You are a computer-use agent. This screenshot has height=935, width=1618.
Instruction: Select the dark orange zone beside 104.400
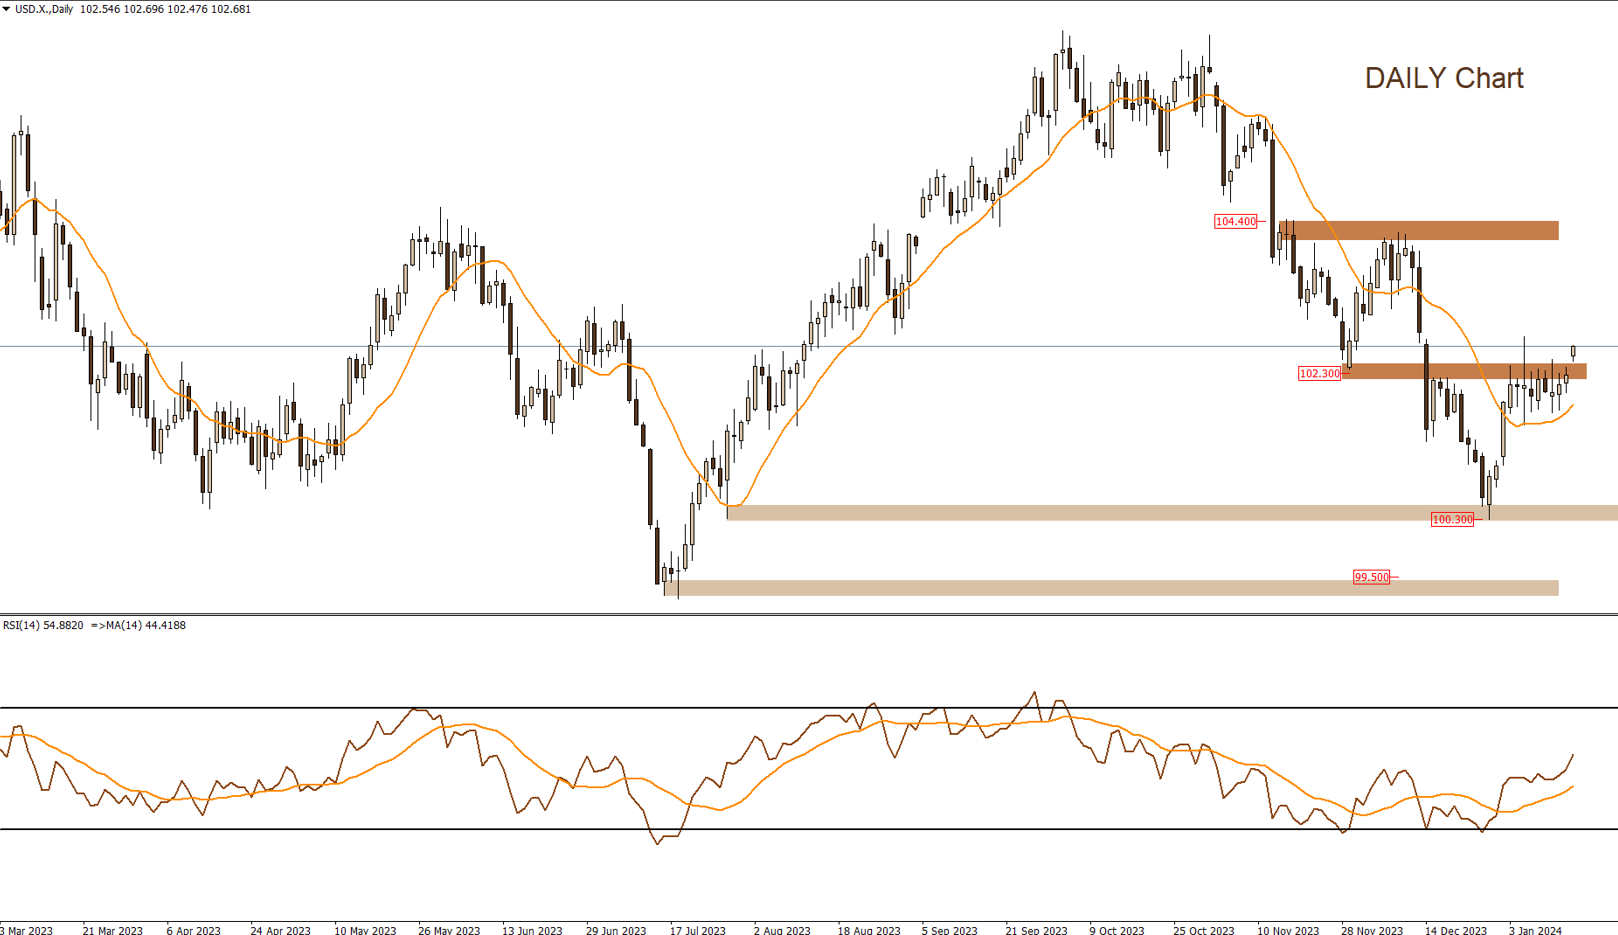pos(1420,231)
